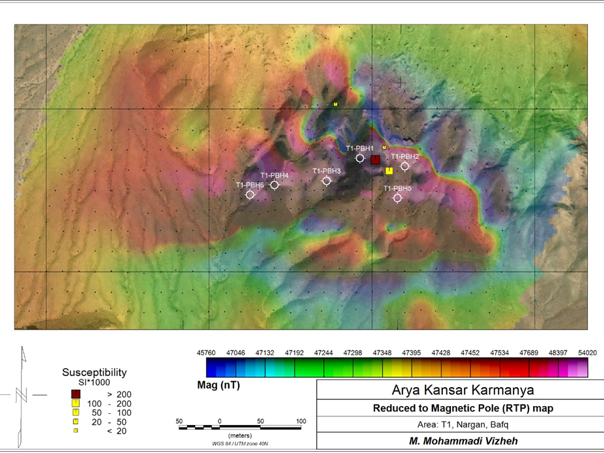Click the yellow 50 - 100 legend swatch
This screenshot has height=453, width=604.
(76, 413)
